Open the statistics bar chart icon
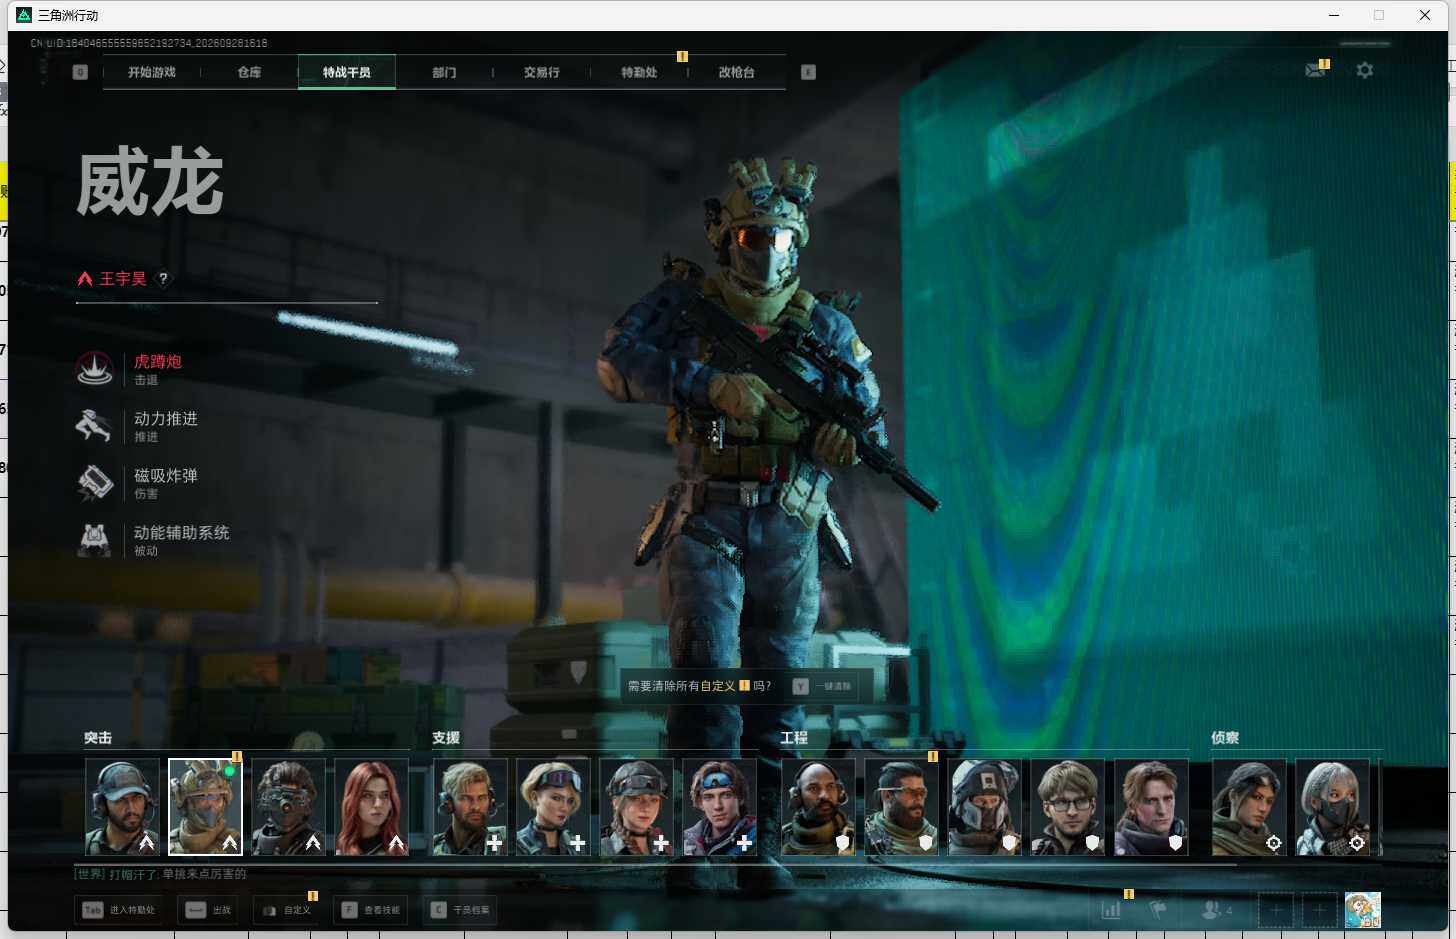Screen dimensions: 1456x939 coord(1111,910)
